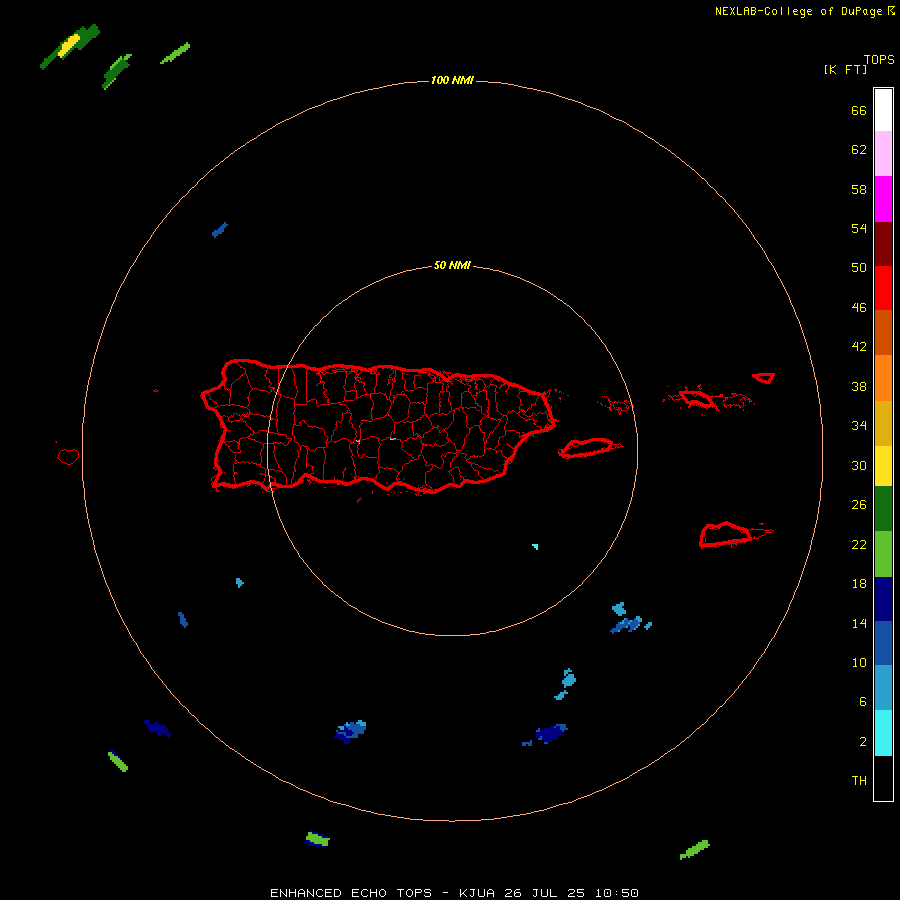This screenshot has width=900, height=900.
Task: Click the legend value "42"
Action: 859,347
